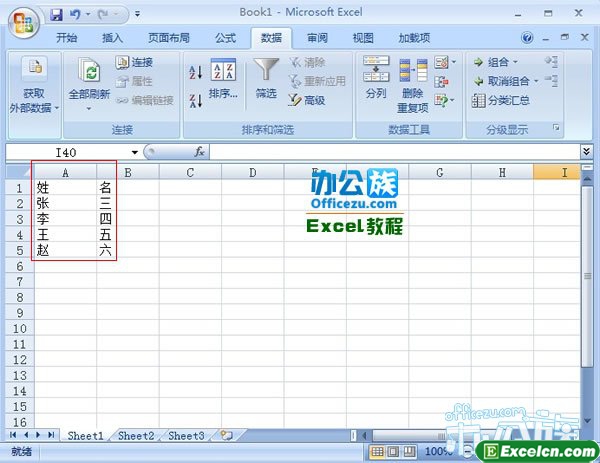The height and width of the screenshot is (463, 600).
Task: Click hide detail icon in 分级显示
Action: click(551, 80)
